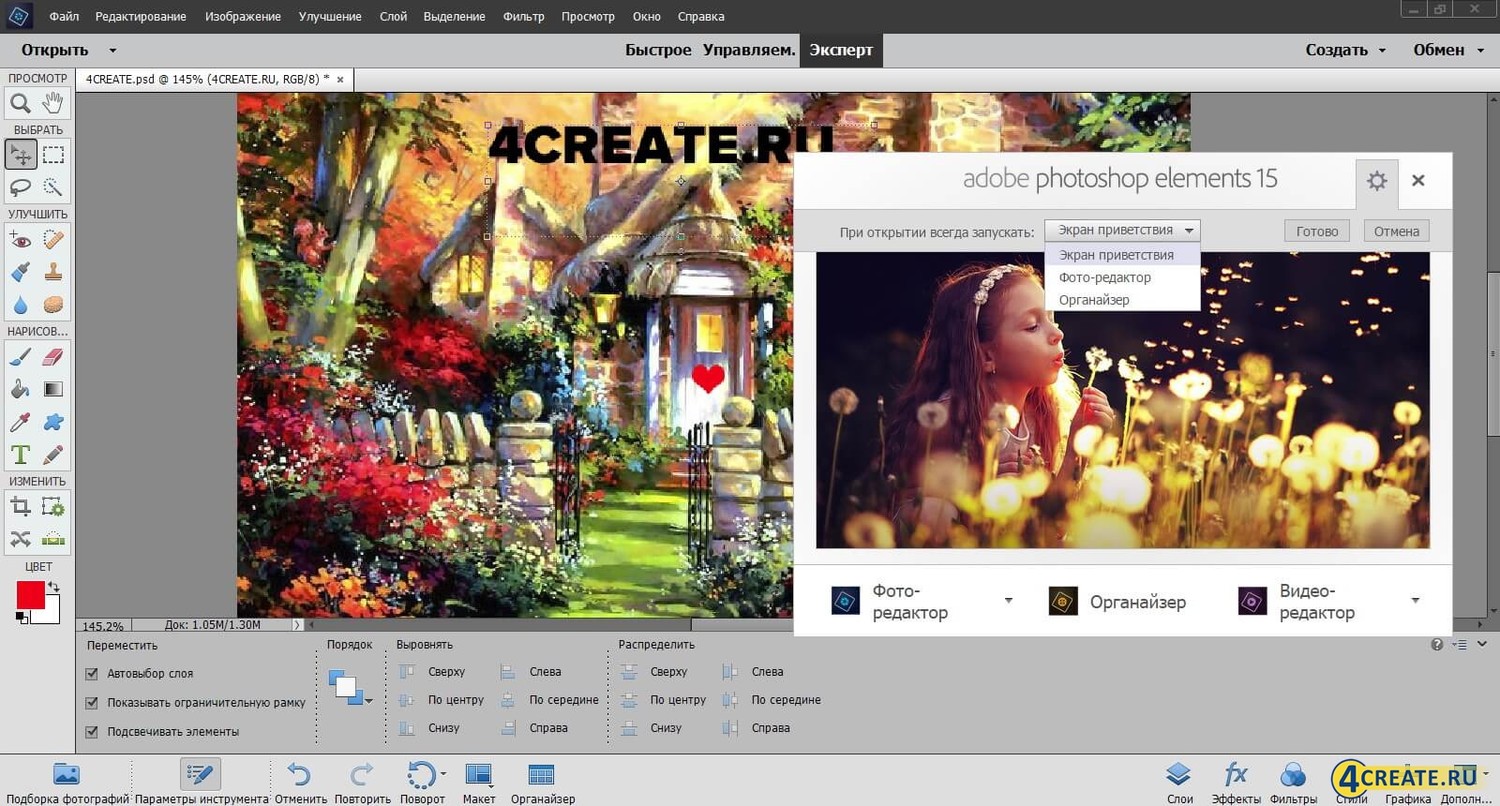
Task: Click the welcome screen dandelion image
Action: (1123, 400)
